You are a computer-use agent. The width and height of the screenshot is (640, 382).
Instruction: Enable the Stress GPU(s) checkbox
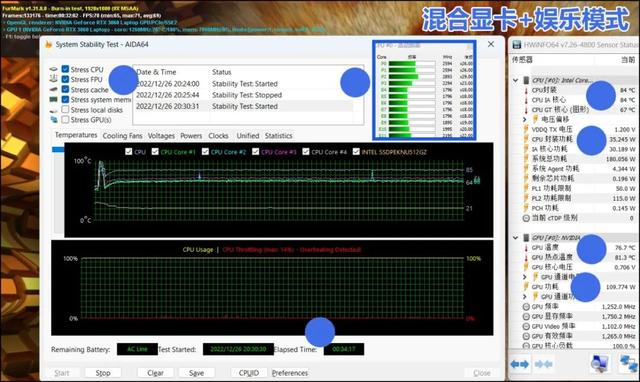click(65, 120)
